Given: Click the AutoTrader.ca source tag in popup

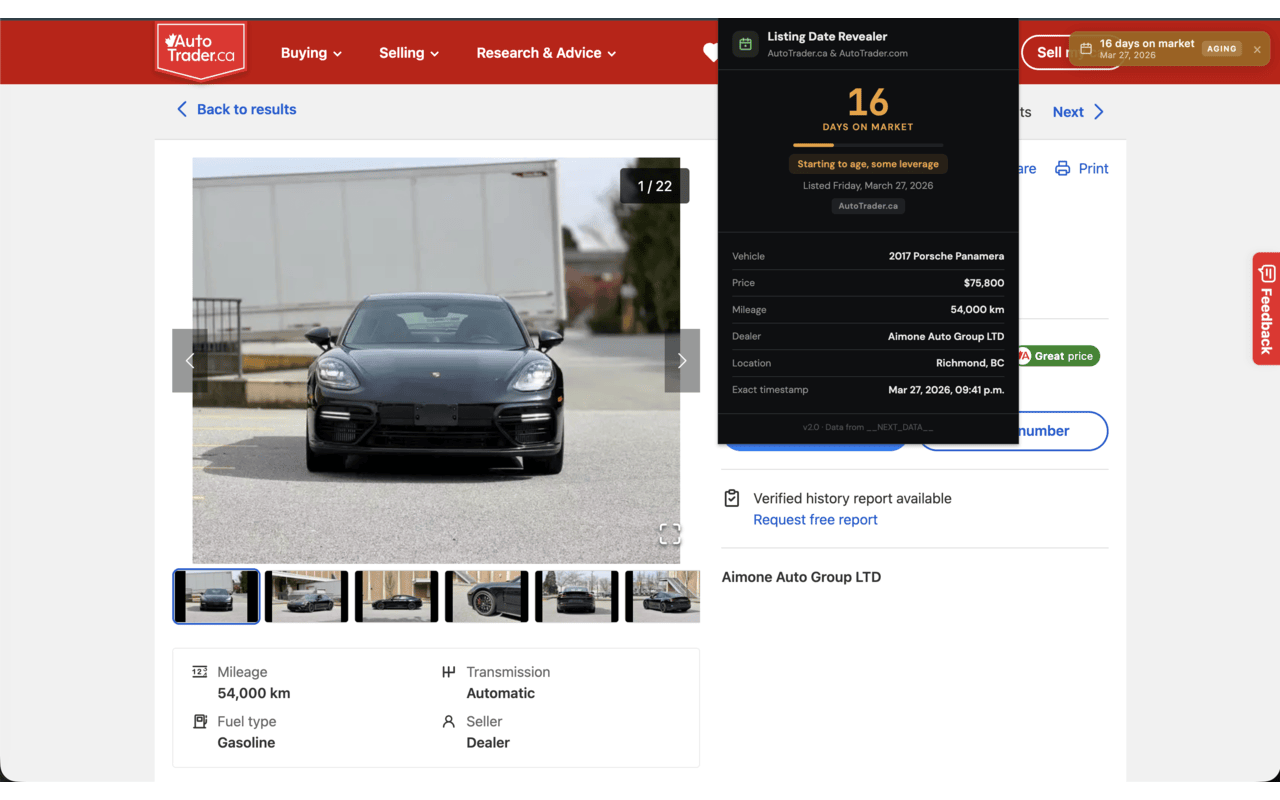Looking at the screenshot, I should click(868, 206).
